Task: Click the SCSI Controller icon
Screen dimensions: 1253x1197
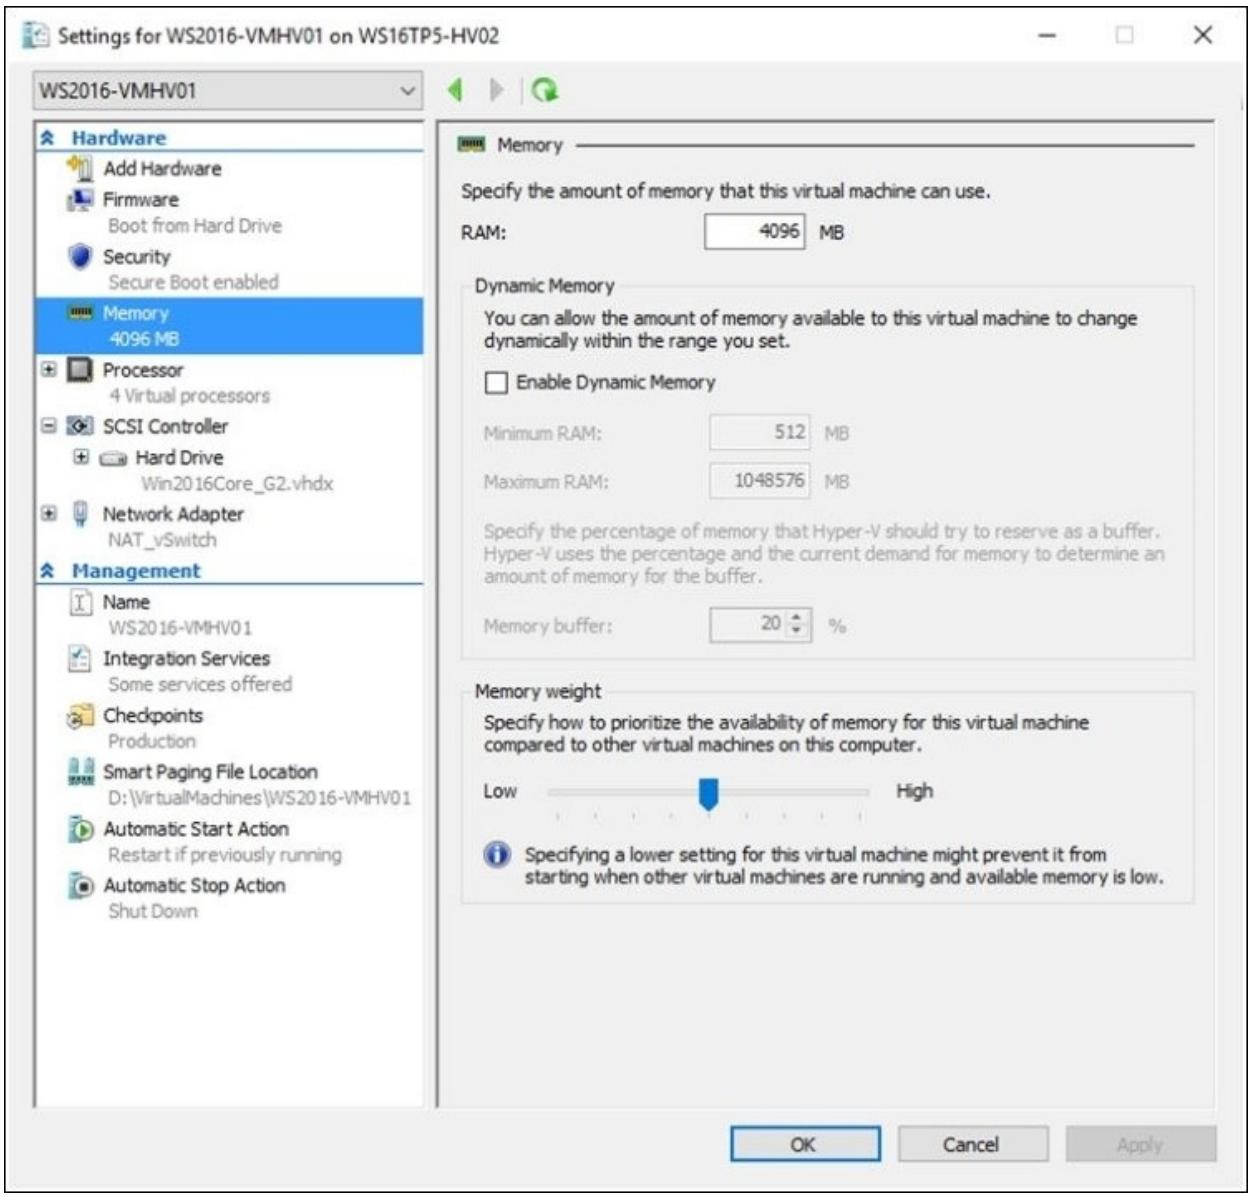Action: pyautogui.click(x=80, y=426)
